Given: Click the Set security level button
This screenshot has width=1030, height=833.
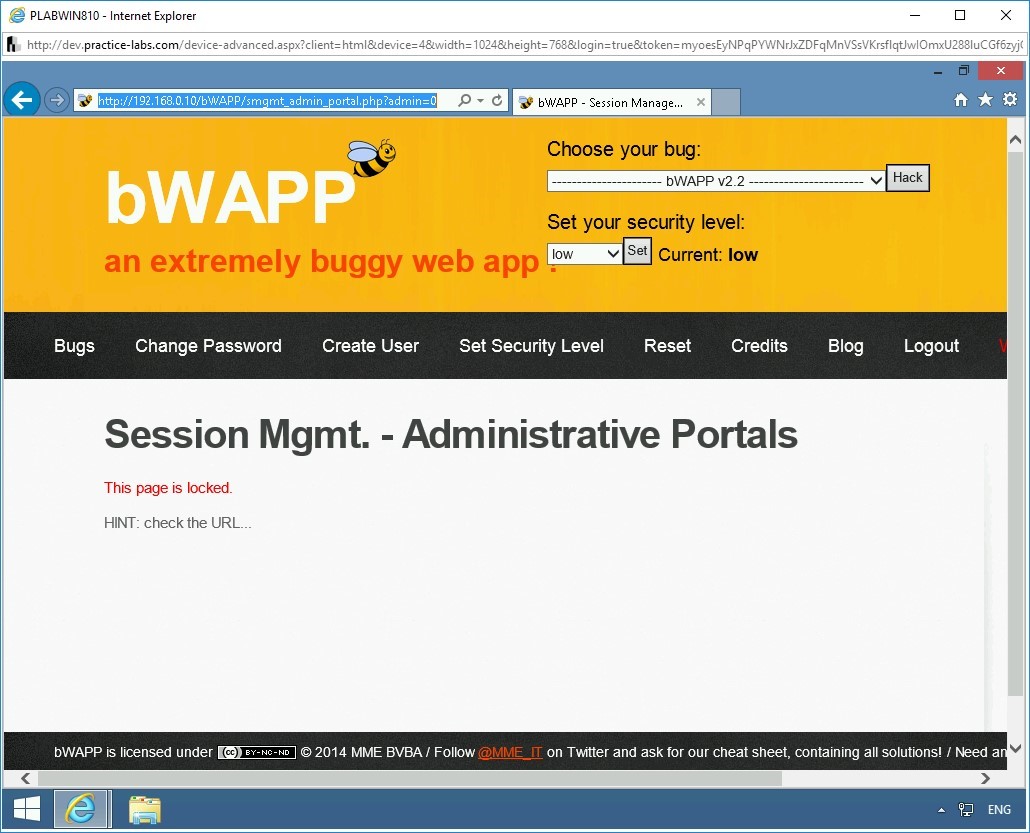Looking at the screenshot, I should coord(637,251).
